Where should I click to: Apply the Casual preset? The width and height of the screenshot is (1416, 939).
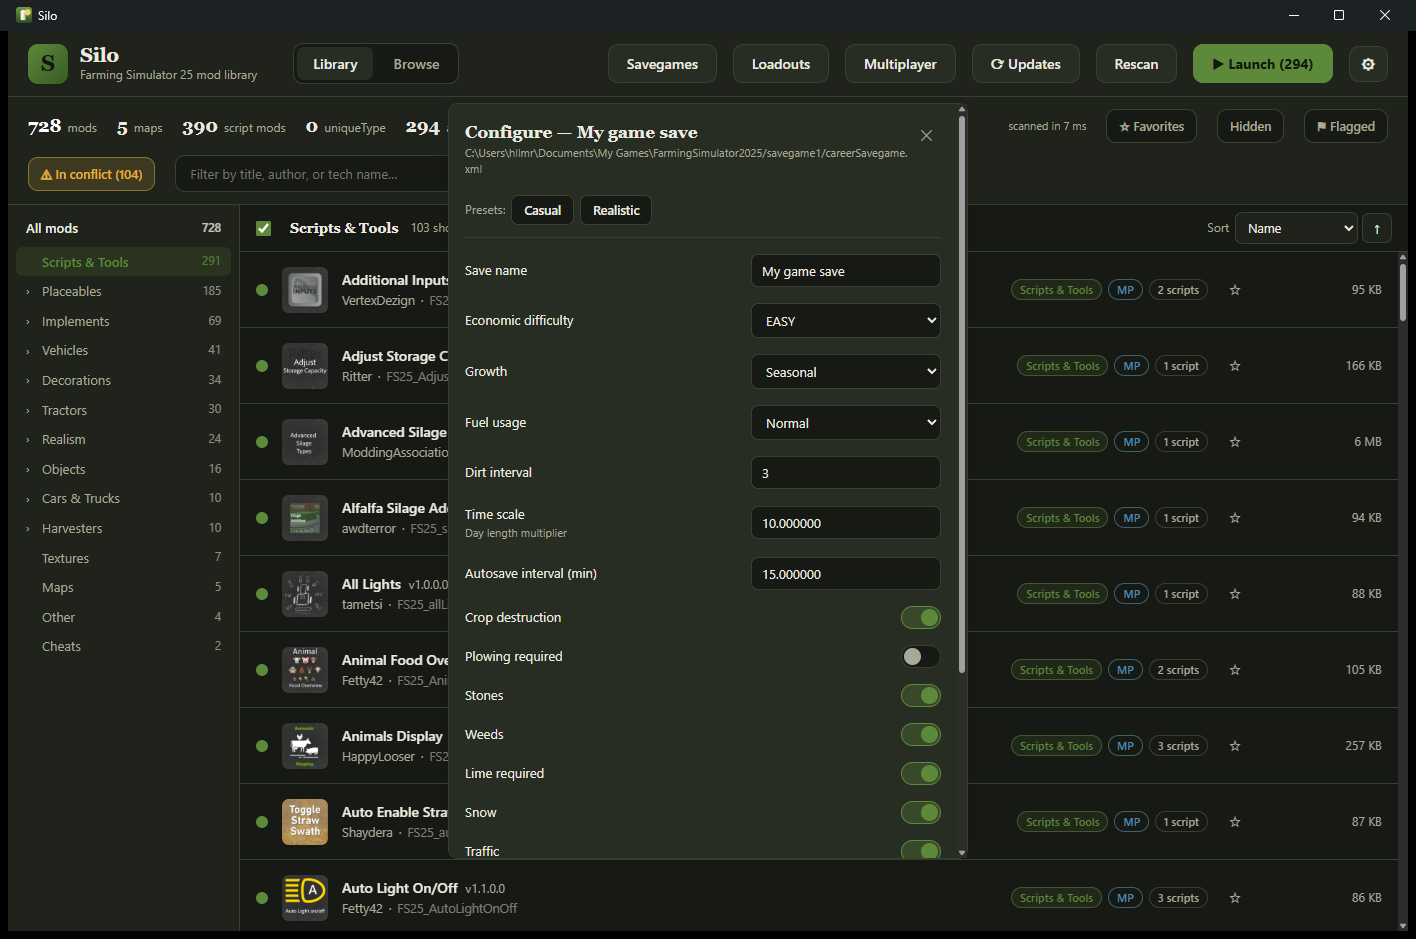coord(543,210)
